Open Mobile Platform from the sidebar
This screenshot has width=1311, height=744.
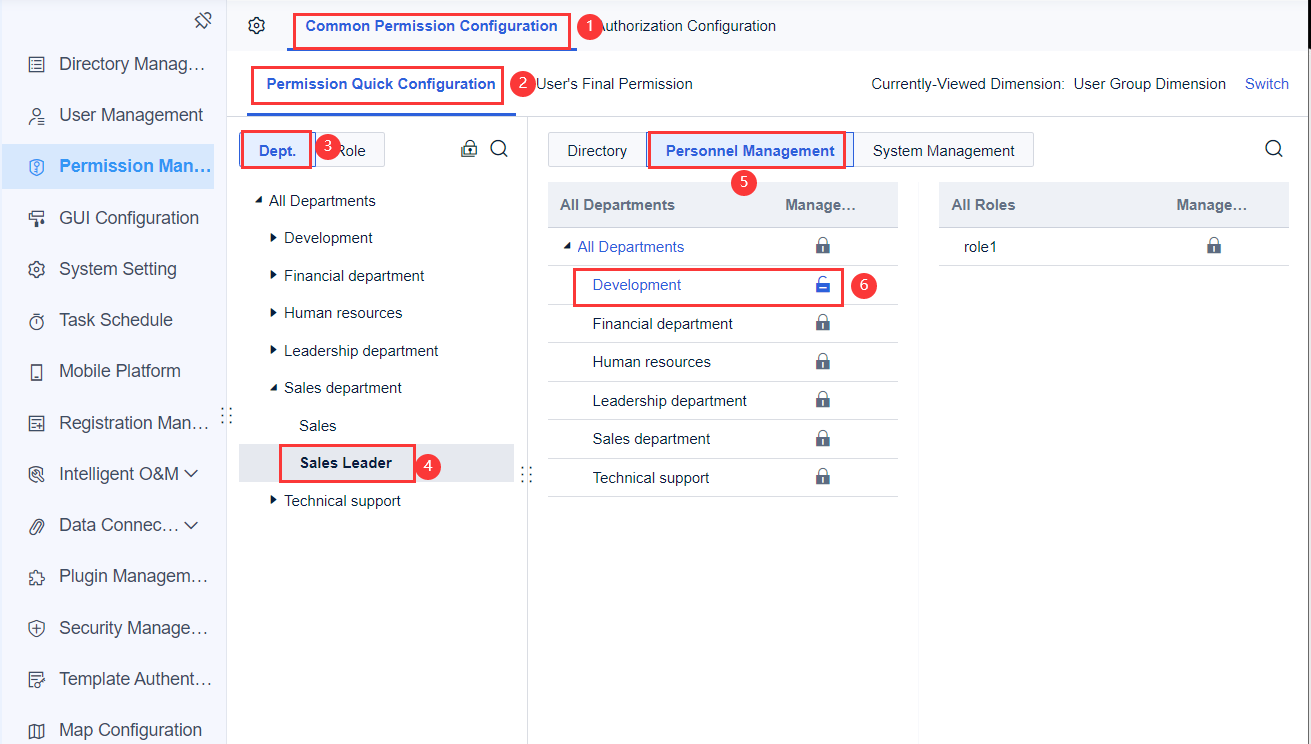(113, 370)
